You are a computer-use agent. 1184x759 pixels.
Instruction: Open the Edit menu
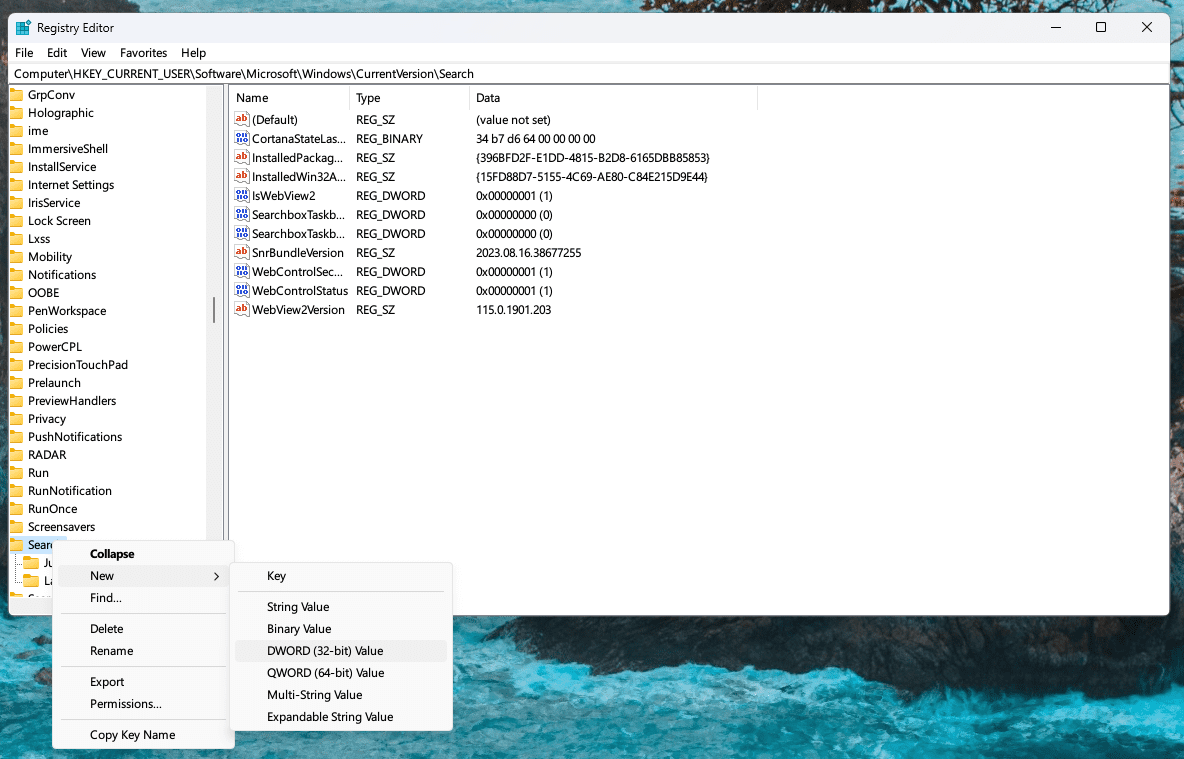[57, 53]
